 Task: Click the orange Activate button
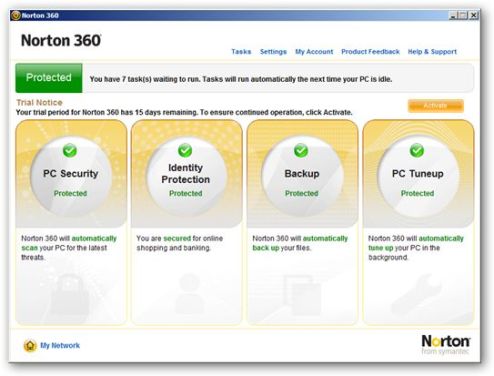coord(435,106)
